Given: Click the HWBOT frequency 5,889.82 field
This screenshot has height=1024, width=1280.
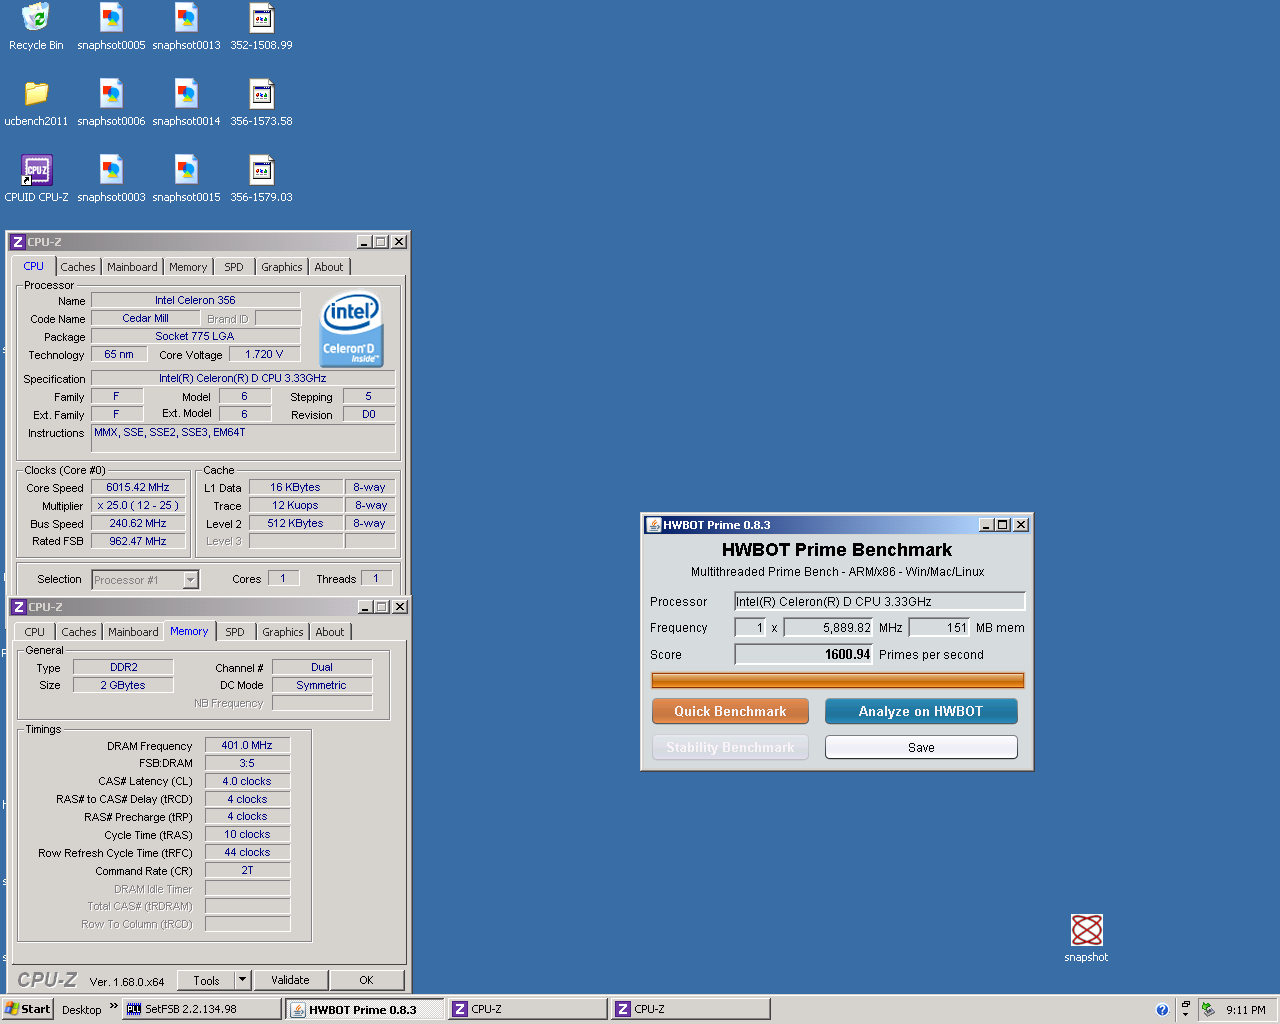Looking at the screenshot, I should tap(828, 628).
